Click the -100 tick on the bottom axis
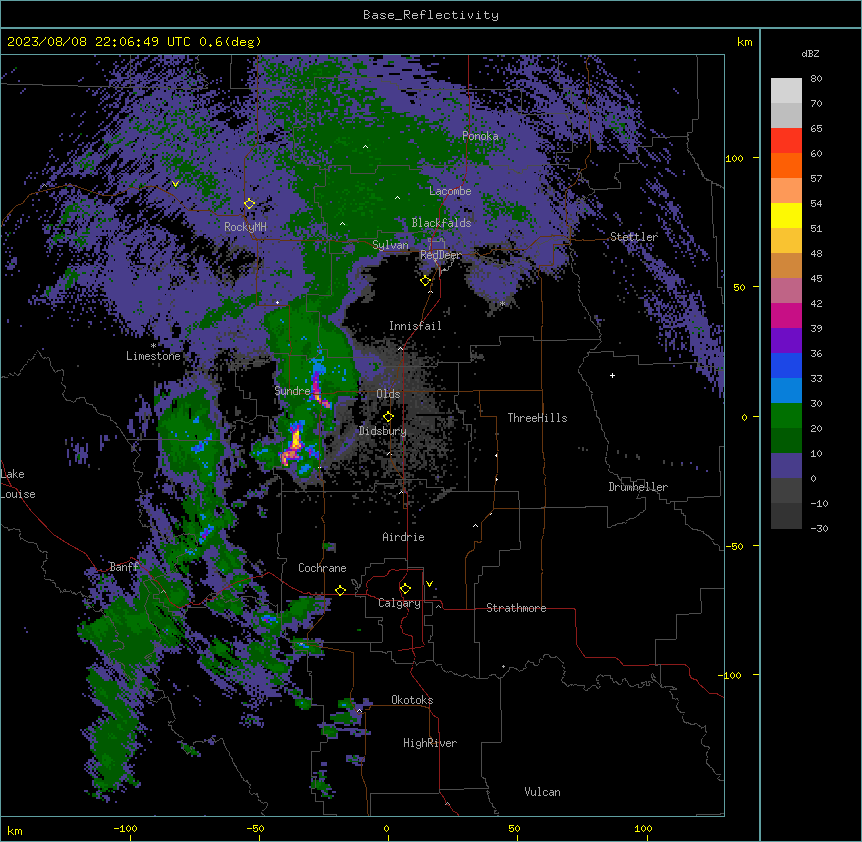The image size is (862, 842). click(125, 828)
